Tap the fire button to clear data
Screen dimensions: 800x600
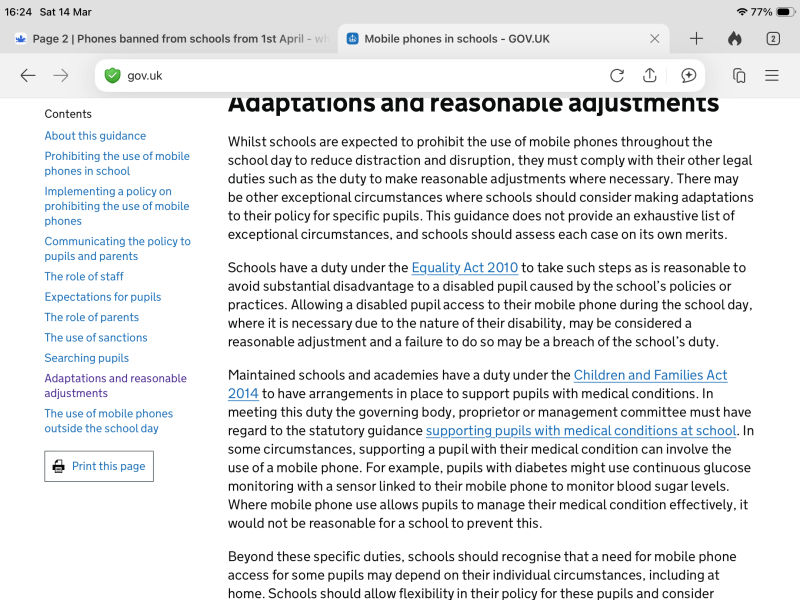point(735,39)
